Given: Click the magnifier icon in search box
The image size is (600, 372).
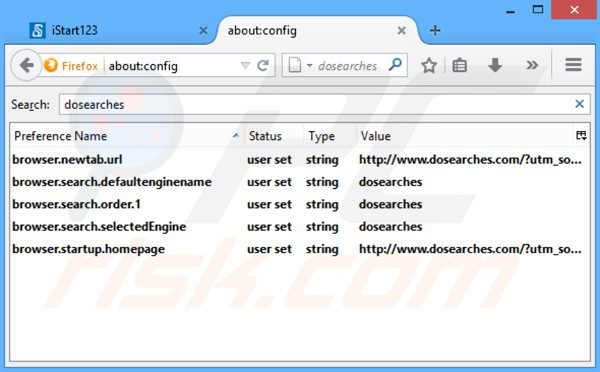Looking at the screenshot, I should (395, 65).
